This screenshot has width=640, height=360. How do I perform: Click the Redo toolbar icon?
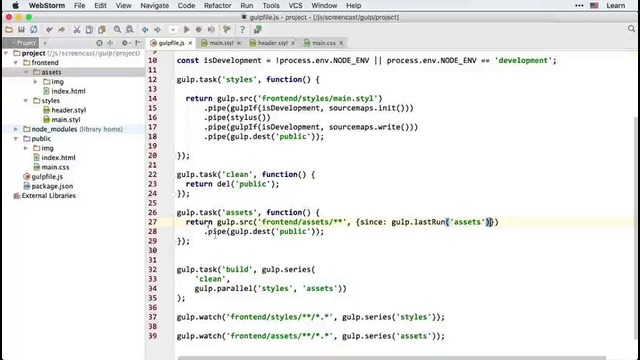62,29
